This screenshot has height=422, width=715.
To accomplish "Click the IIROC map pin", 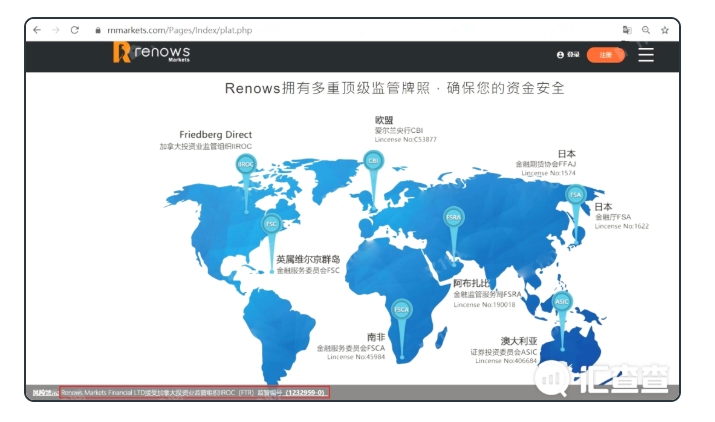I will pos(246,164).
